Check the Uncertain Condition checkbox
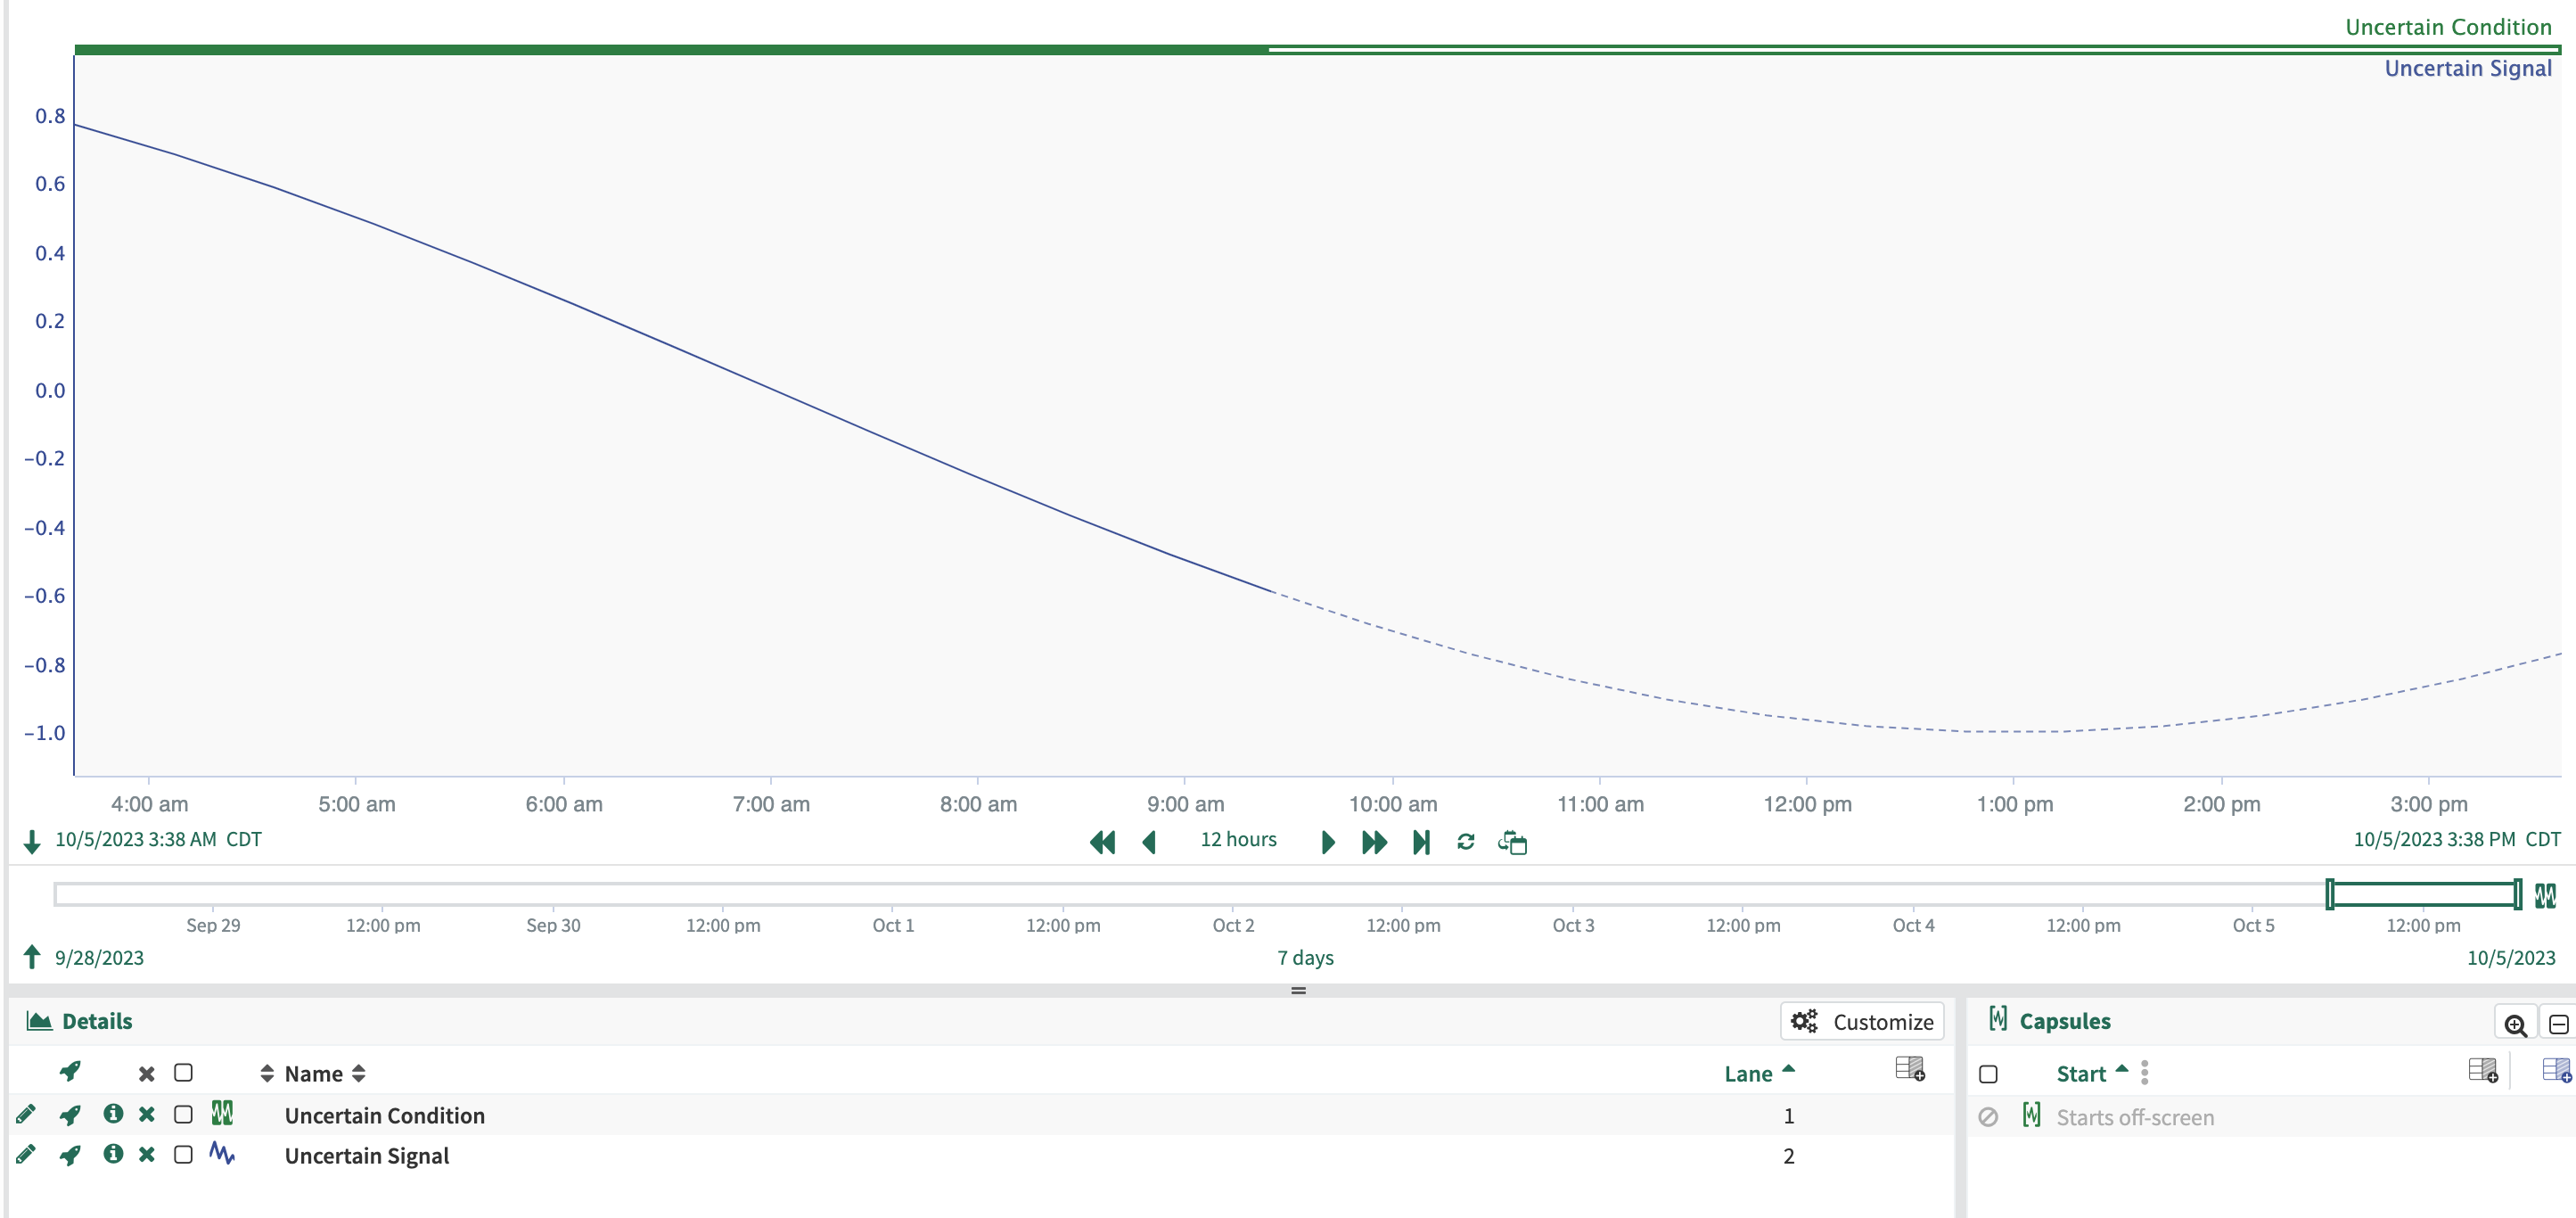The width and height of the screenshot is (2576, 1218). [x=183, y=1114]
